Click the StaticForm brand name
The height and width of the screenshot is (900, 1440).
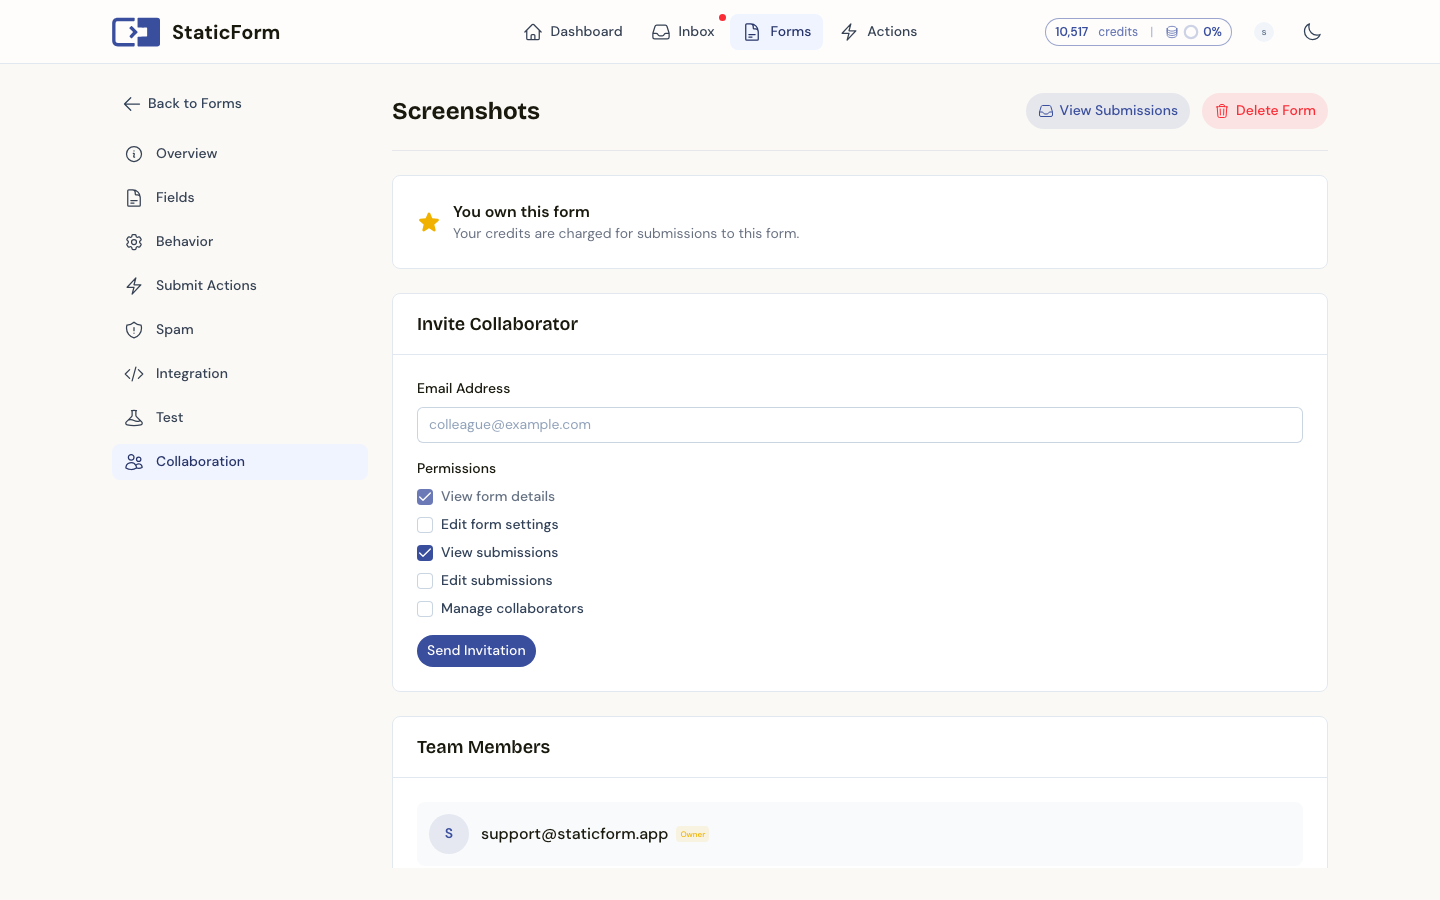click(x=226, y=32)
